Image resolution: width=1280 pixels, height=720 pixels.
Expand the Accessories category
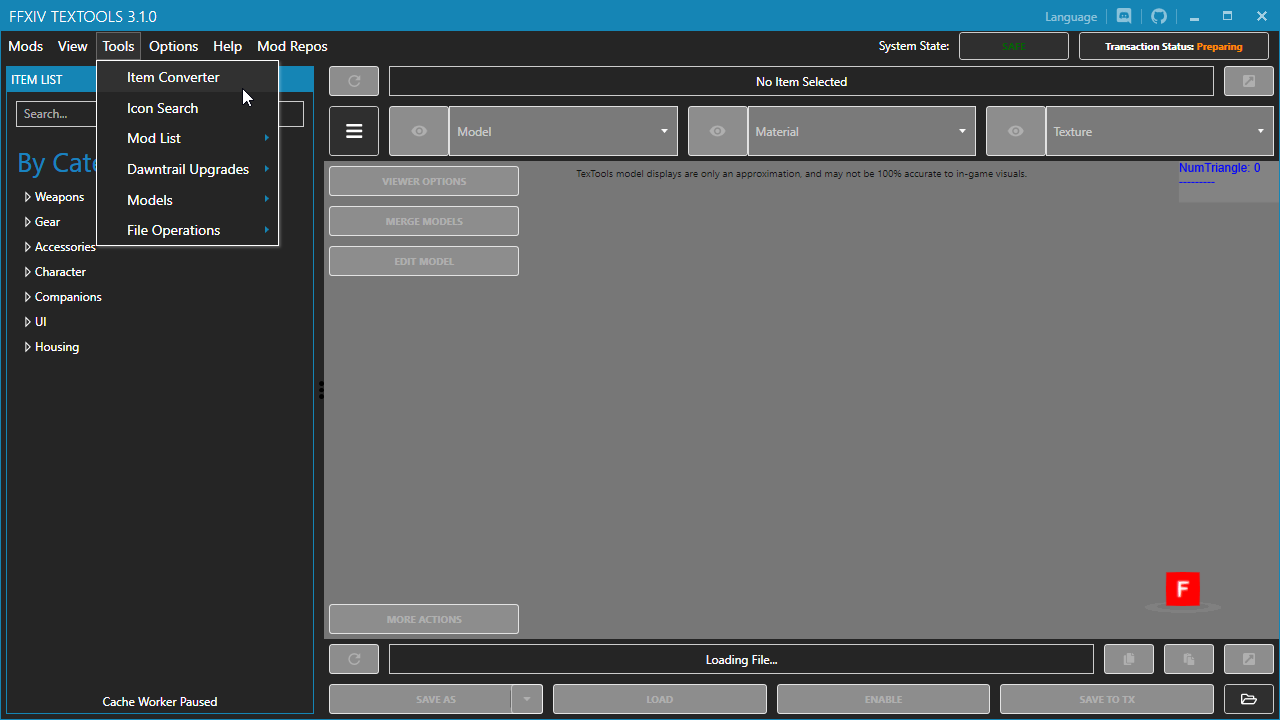coord(28,247)
